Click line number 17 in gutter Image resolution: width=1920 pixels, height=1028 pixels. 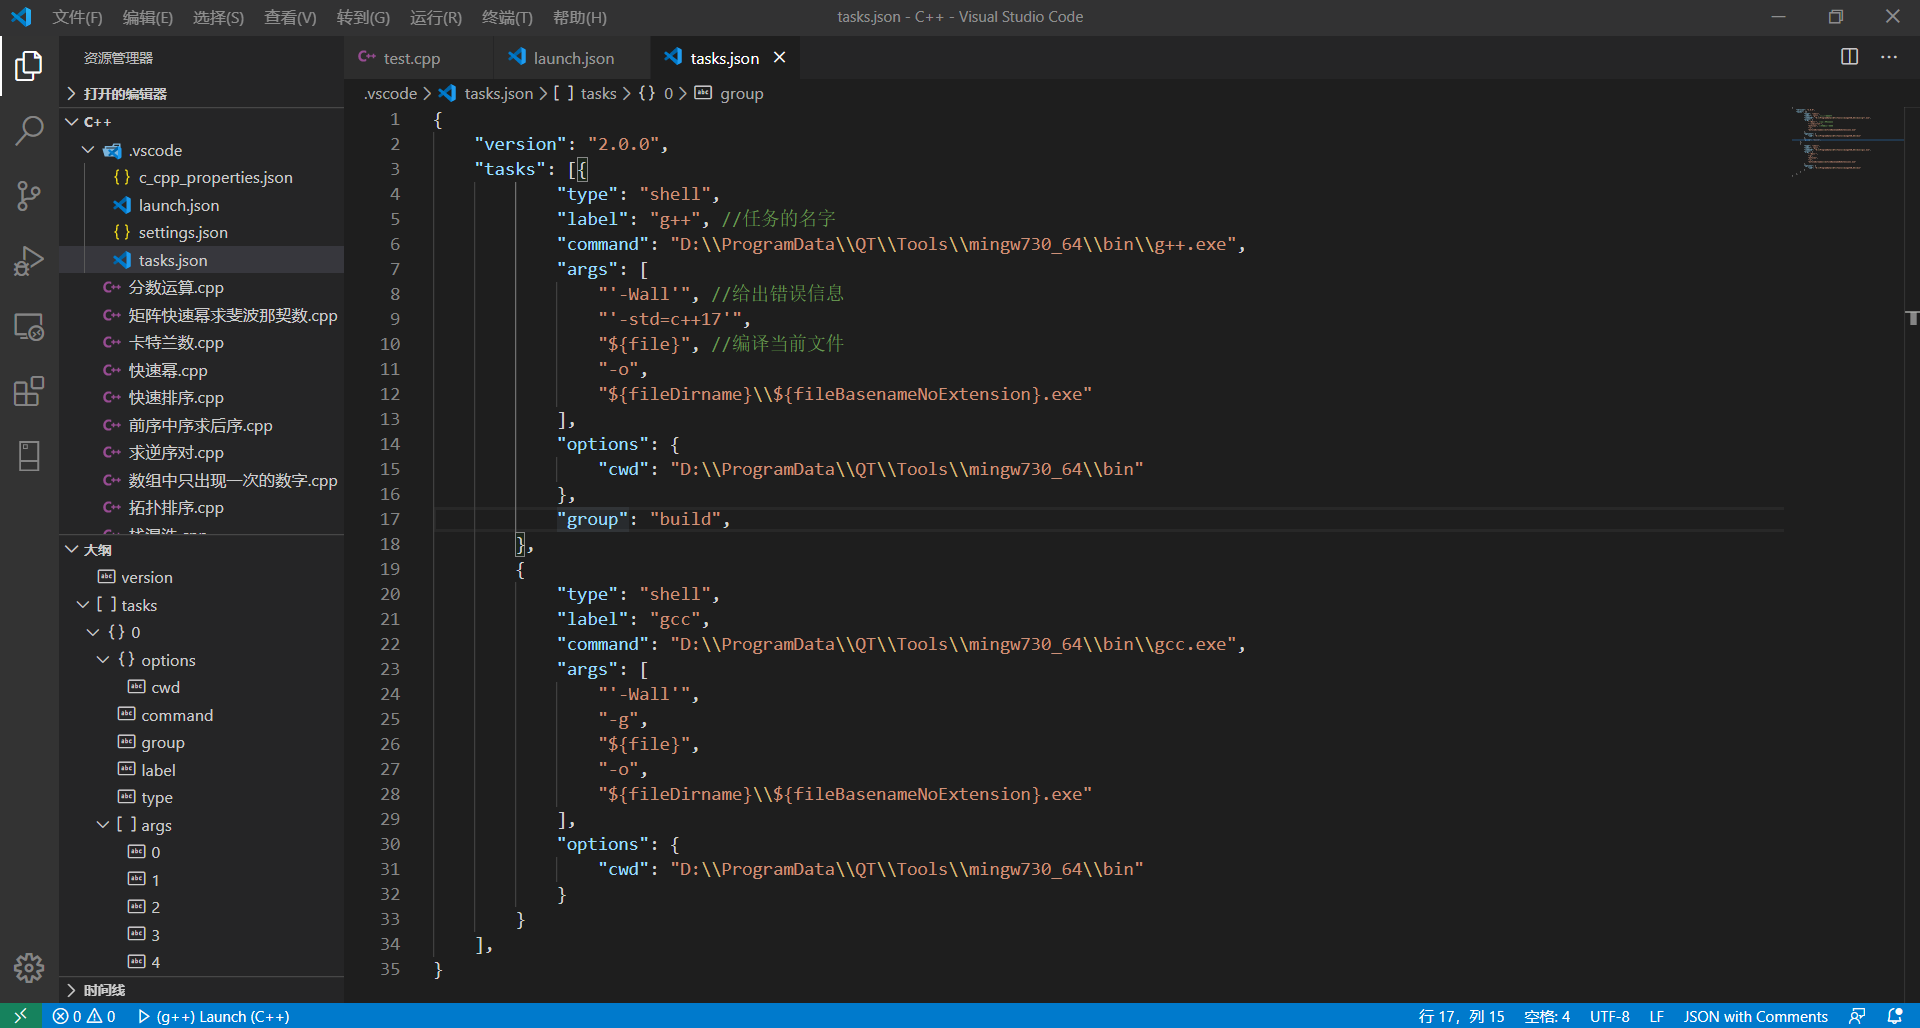(390, 519)
